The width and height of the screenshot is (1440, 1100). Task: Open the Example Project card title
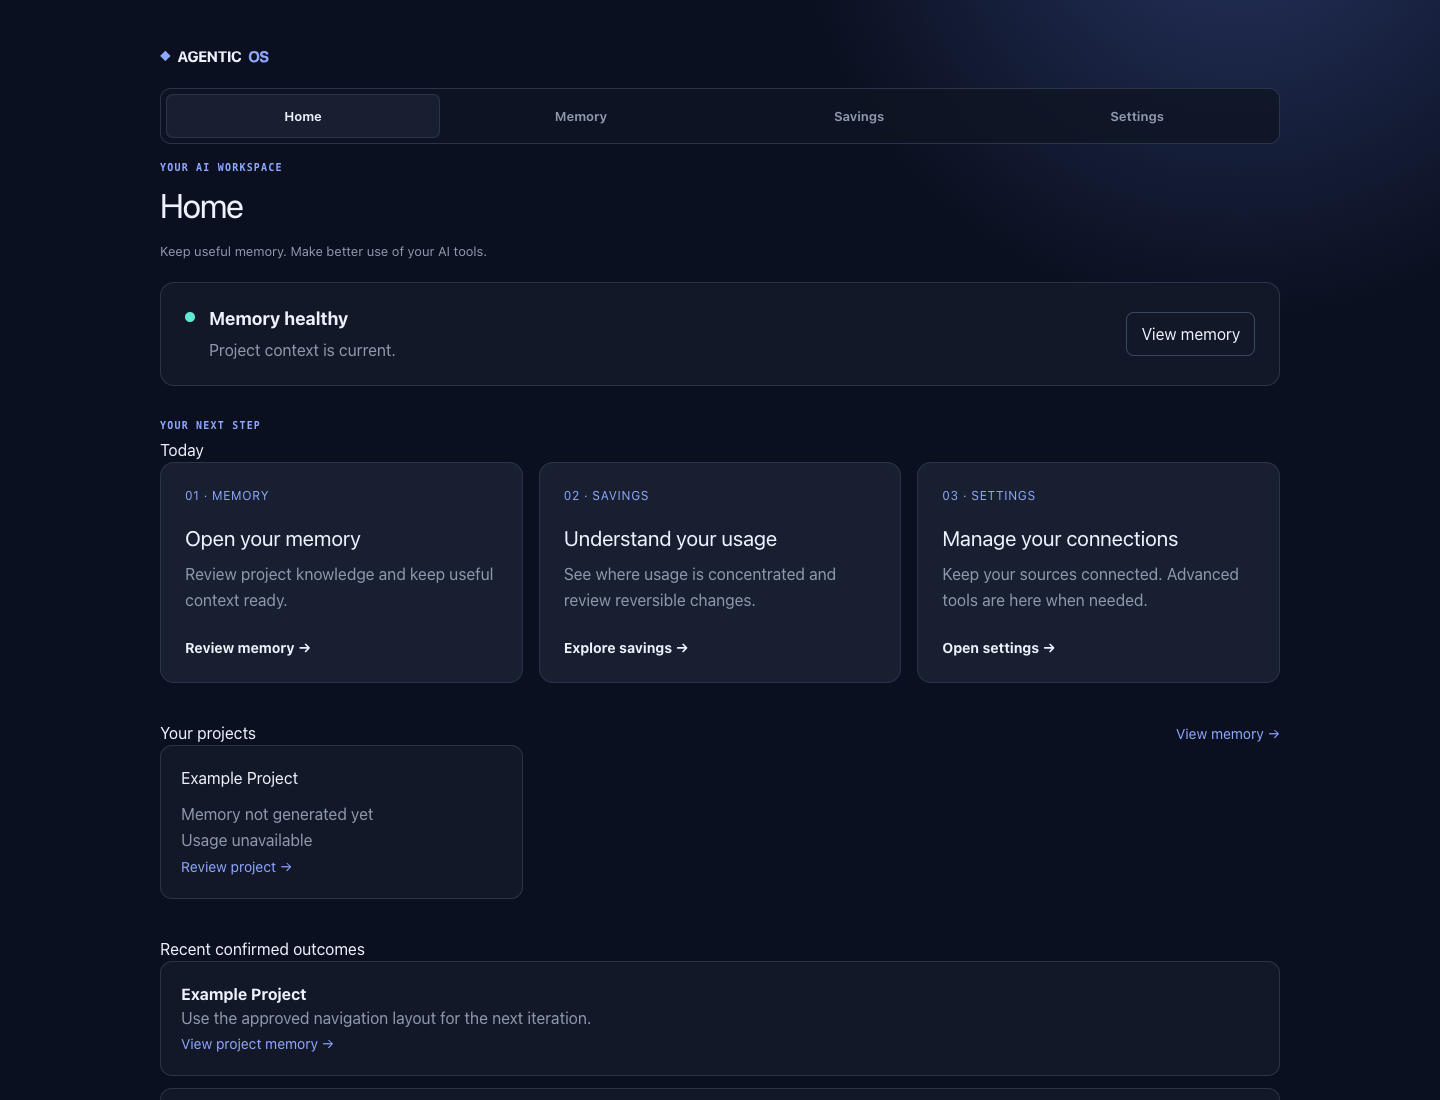click(x=240, y=778)
